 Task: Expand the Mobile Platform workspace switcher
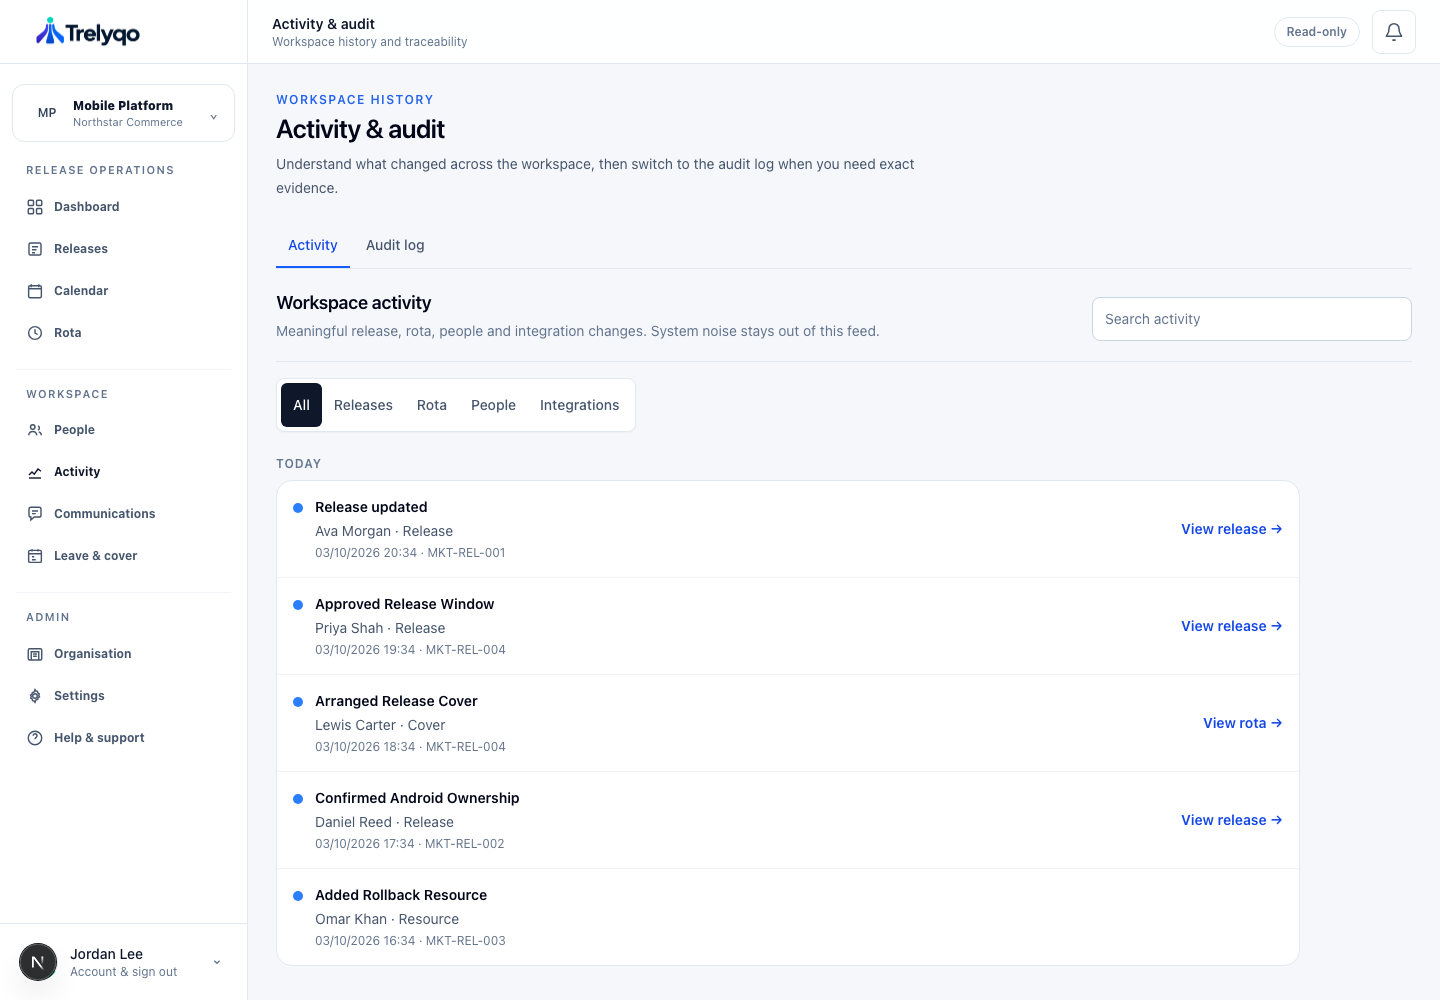coord(124,113)
